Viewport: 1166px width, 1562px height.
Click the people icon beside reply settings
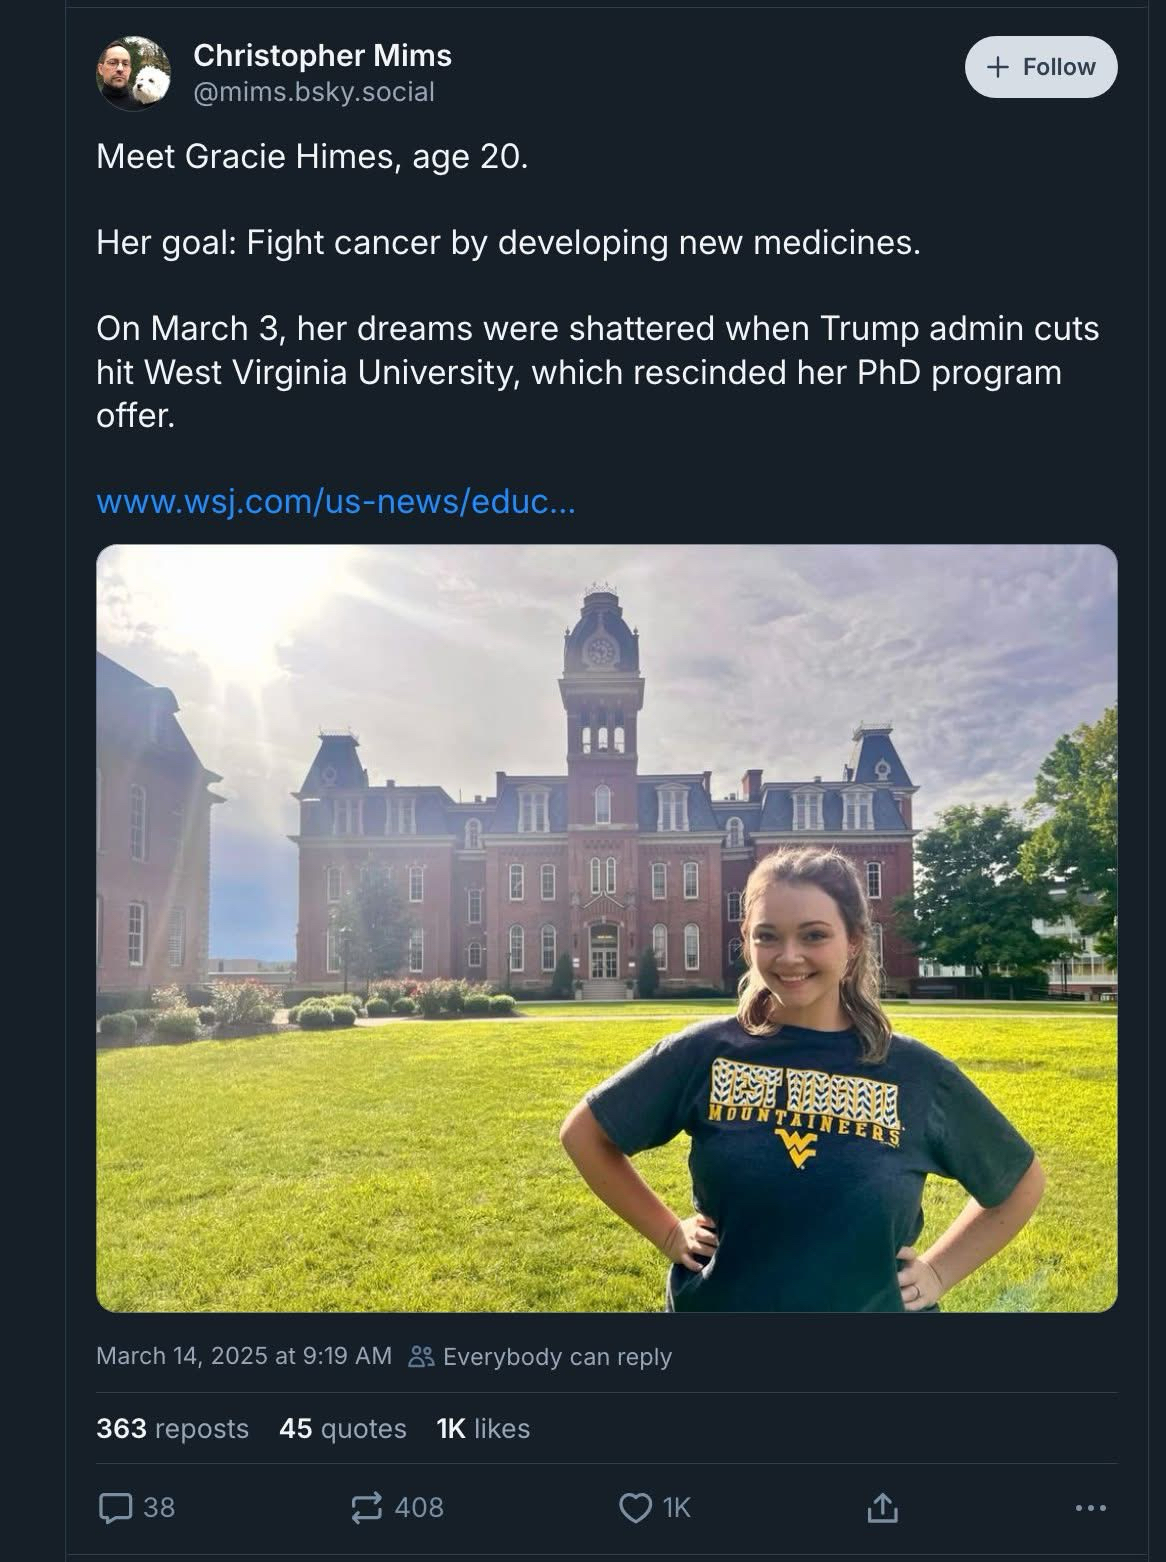[421, 1357]
